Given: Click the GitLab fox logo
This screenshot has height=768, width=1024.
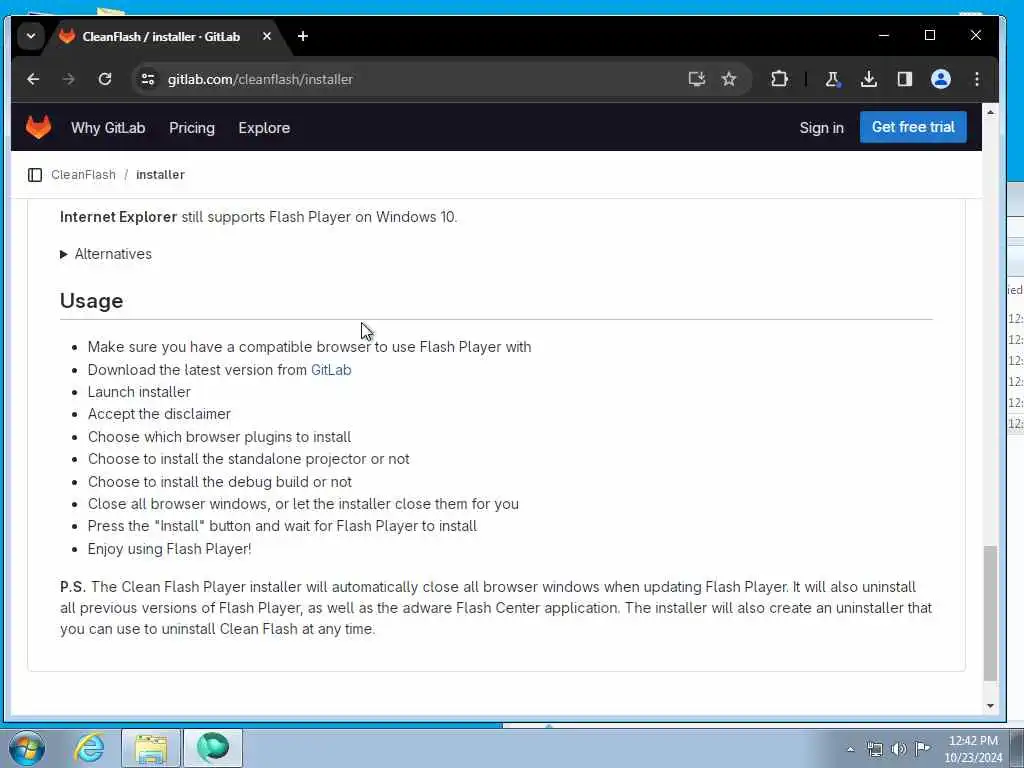Looking at the screenshot, I should [39, 127].
